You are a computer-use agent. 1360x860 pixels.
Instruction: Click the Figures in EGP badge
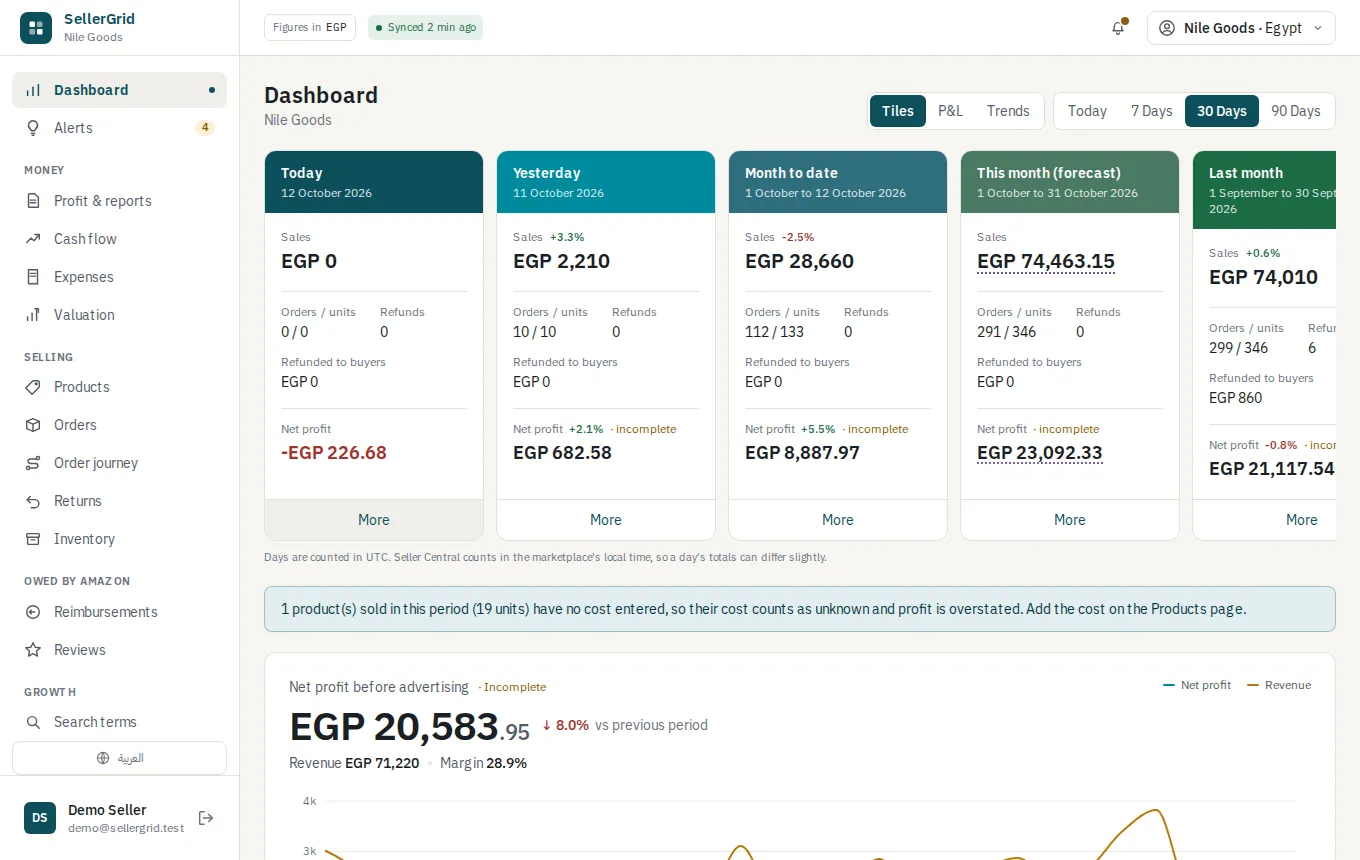[310, 28]
